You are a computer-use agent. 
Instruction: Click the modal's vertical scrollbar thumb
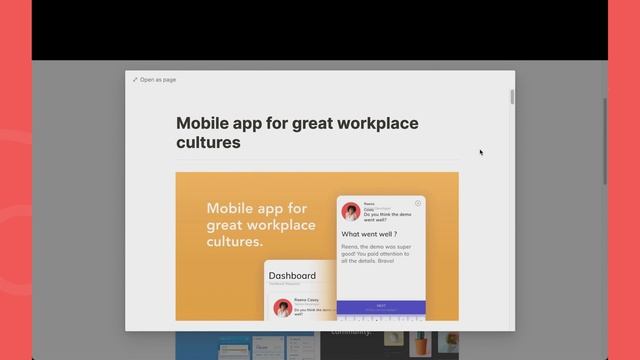(x=512, y=97)
